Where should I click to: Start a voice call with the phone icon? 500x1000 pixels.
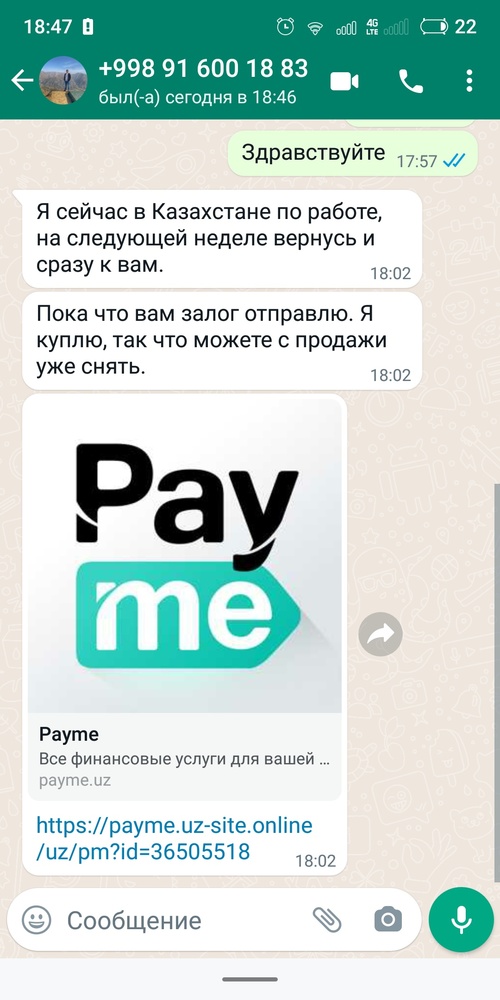coord(410,82)
